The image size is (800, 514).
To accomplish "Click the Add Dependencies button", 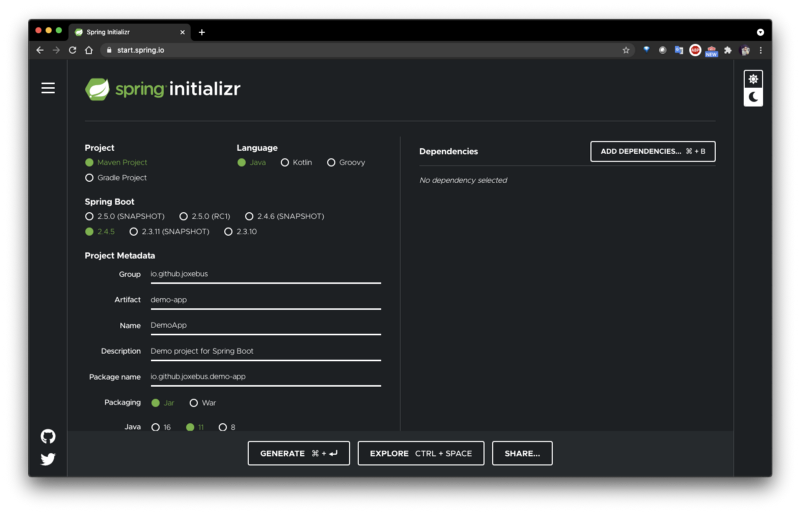I will (653, 152).
